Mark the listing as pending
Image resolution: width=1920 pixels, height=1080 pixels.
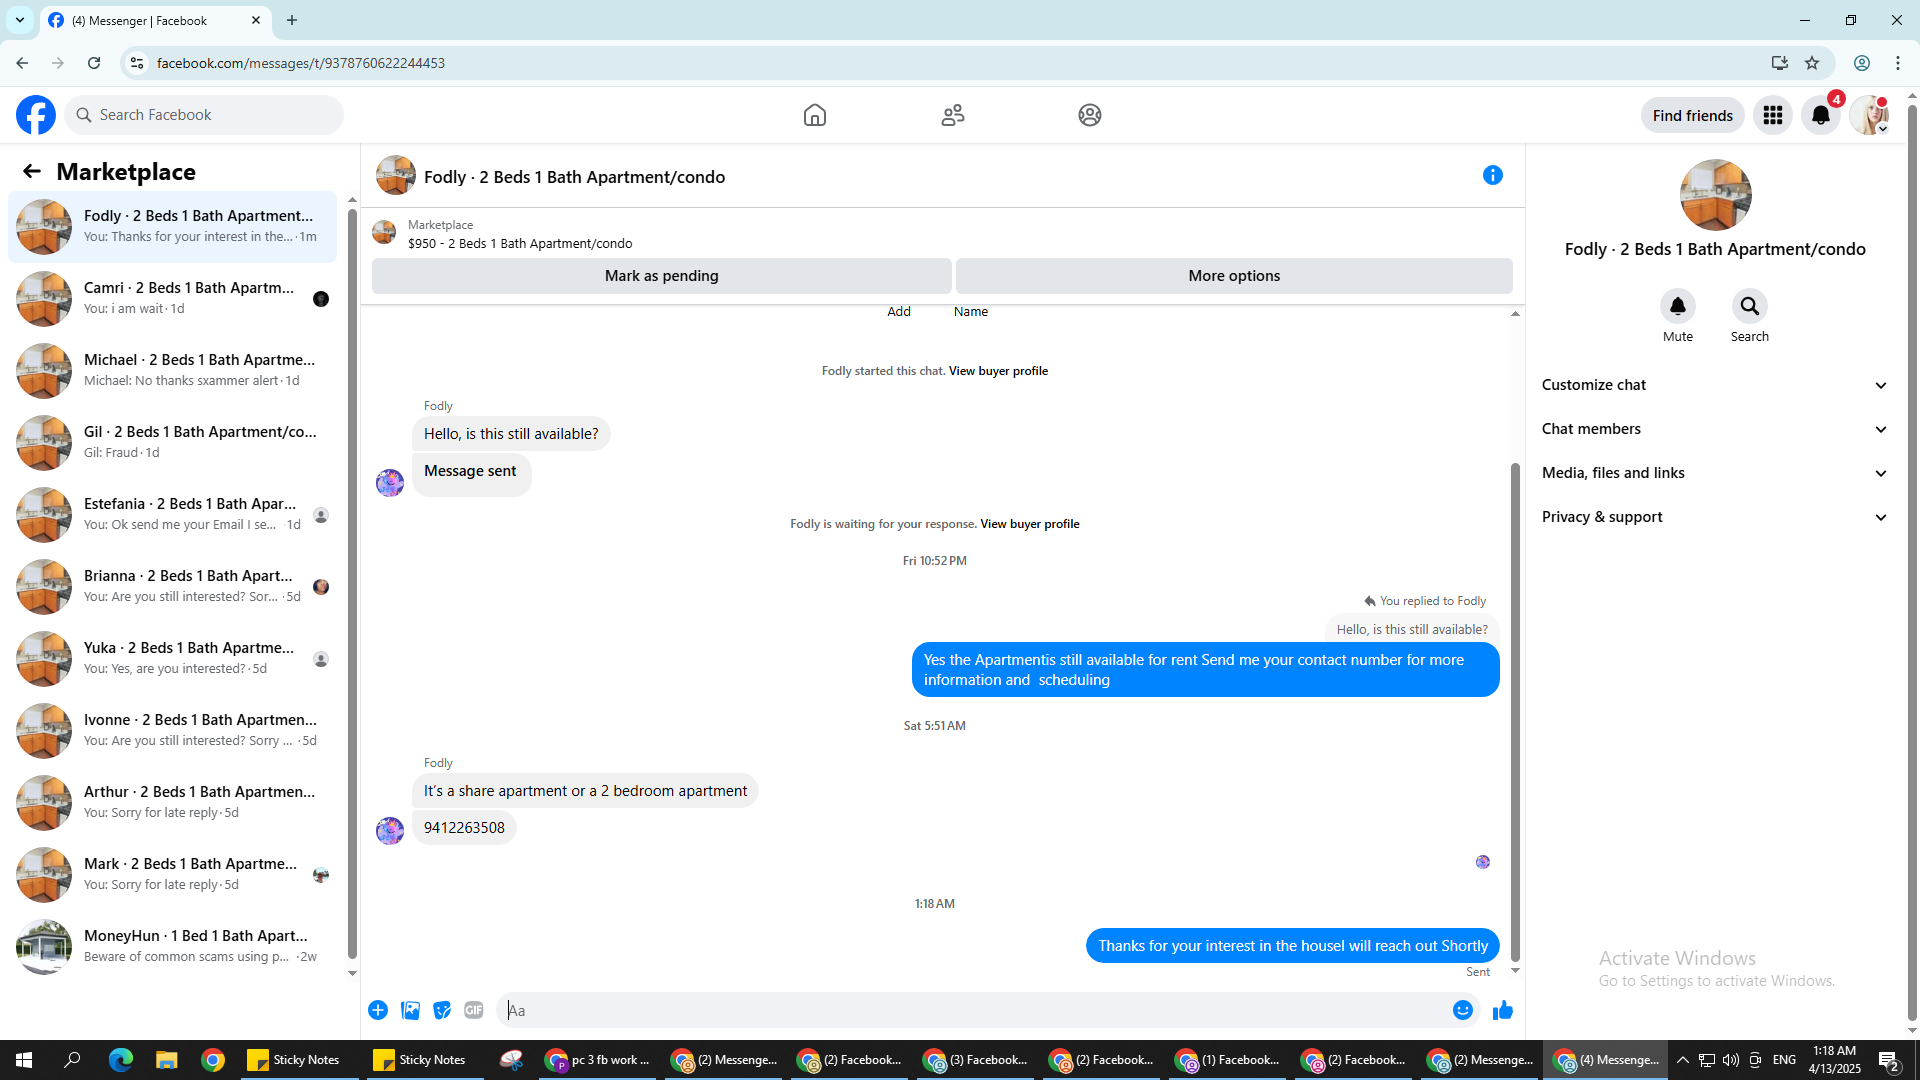click(662, 276)
